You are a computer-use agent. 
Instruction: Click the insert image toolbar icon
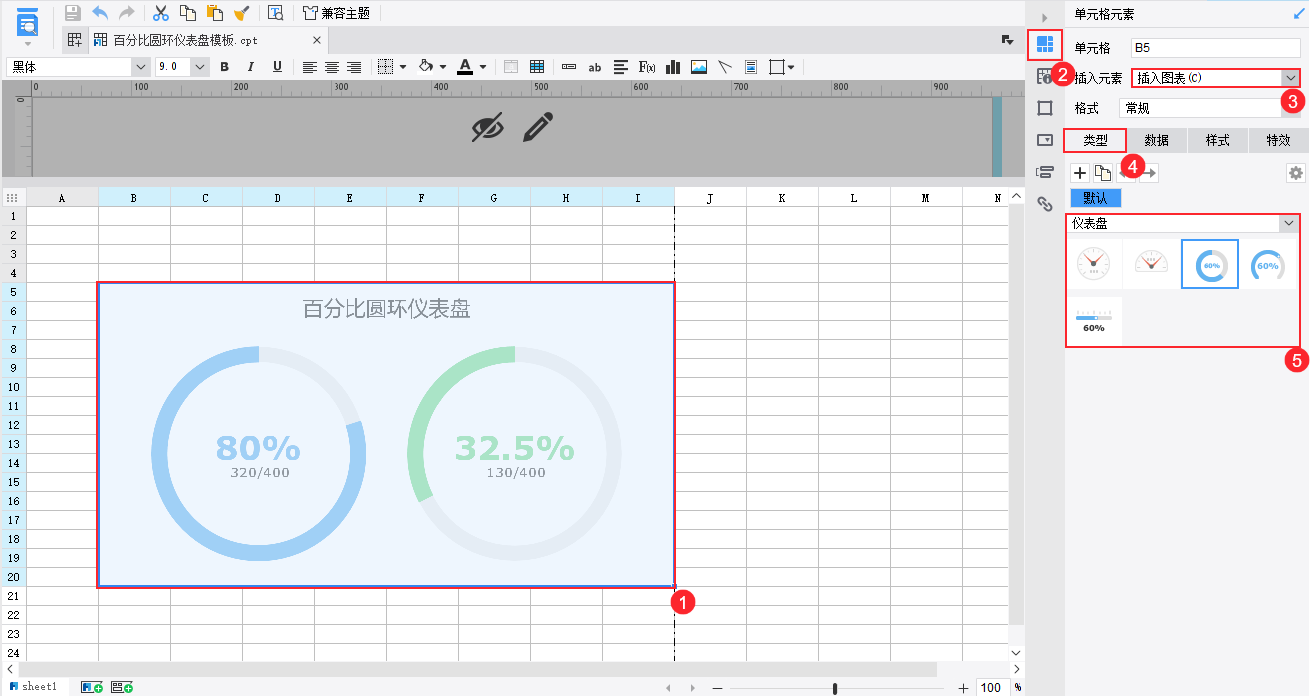[697, 67]
